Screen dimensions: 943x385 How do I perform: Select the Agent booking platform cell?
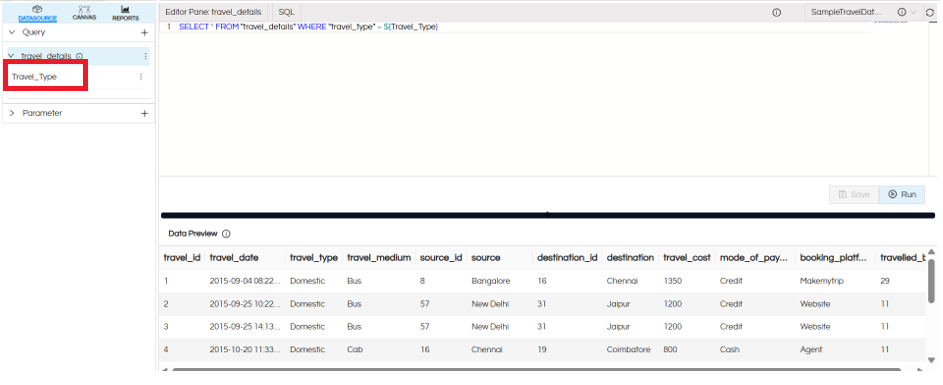click(x=811, y=350)
